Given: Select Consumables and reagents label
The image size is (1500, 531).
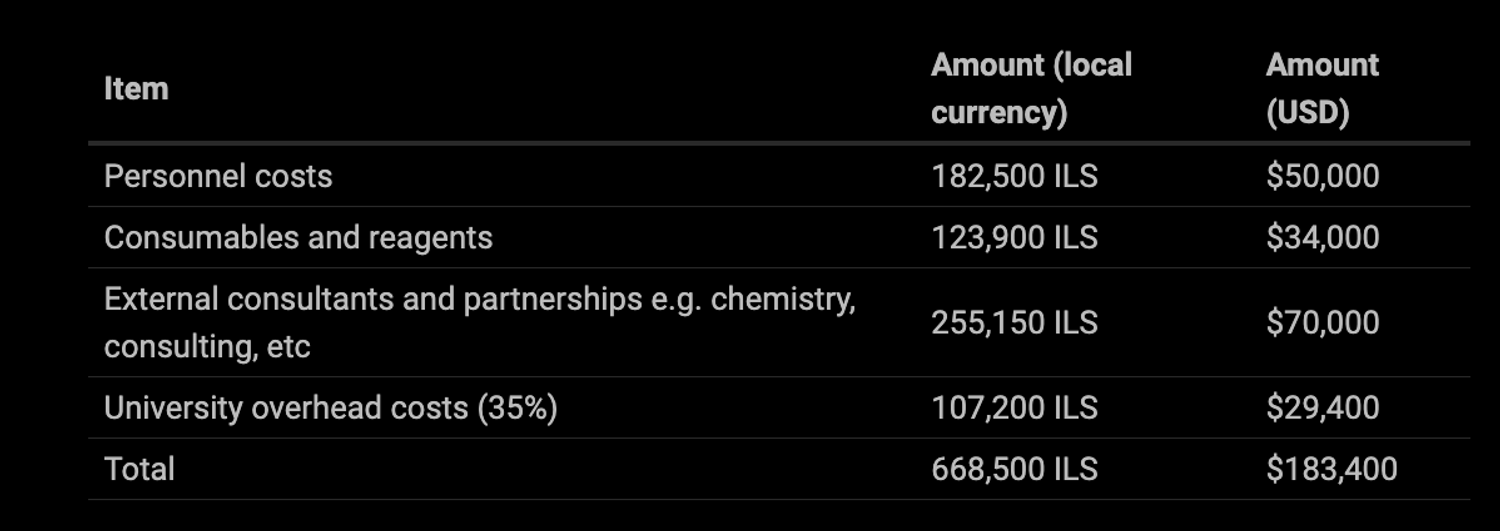Looking at the screenshot, I should (x=298, y=237).
